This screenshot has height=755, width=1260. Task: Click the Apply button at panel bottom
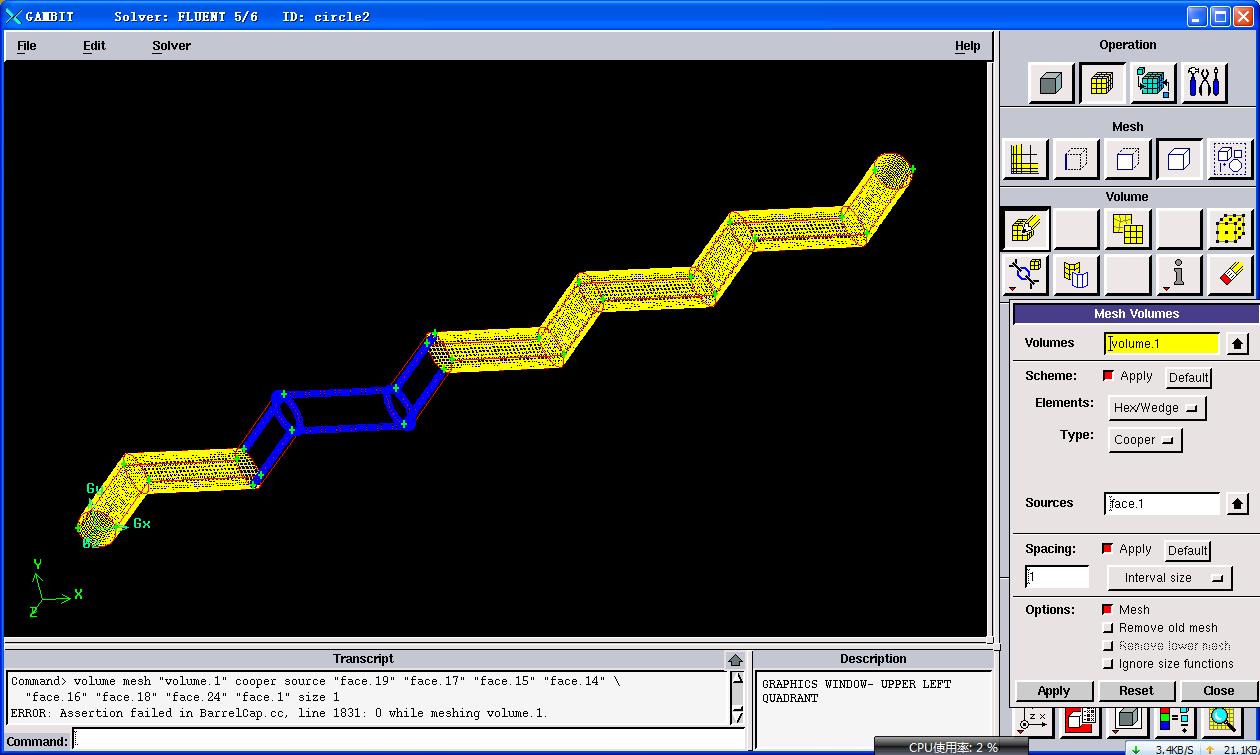1053,691
